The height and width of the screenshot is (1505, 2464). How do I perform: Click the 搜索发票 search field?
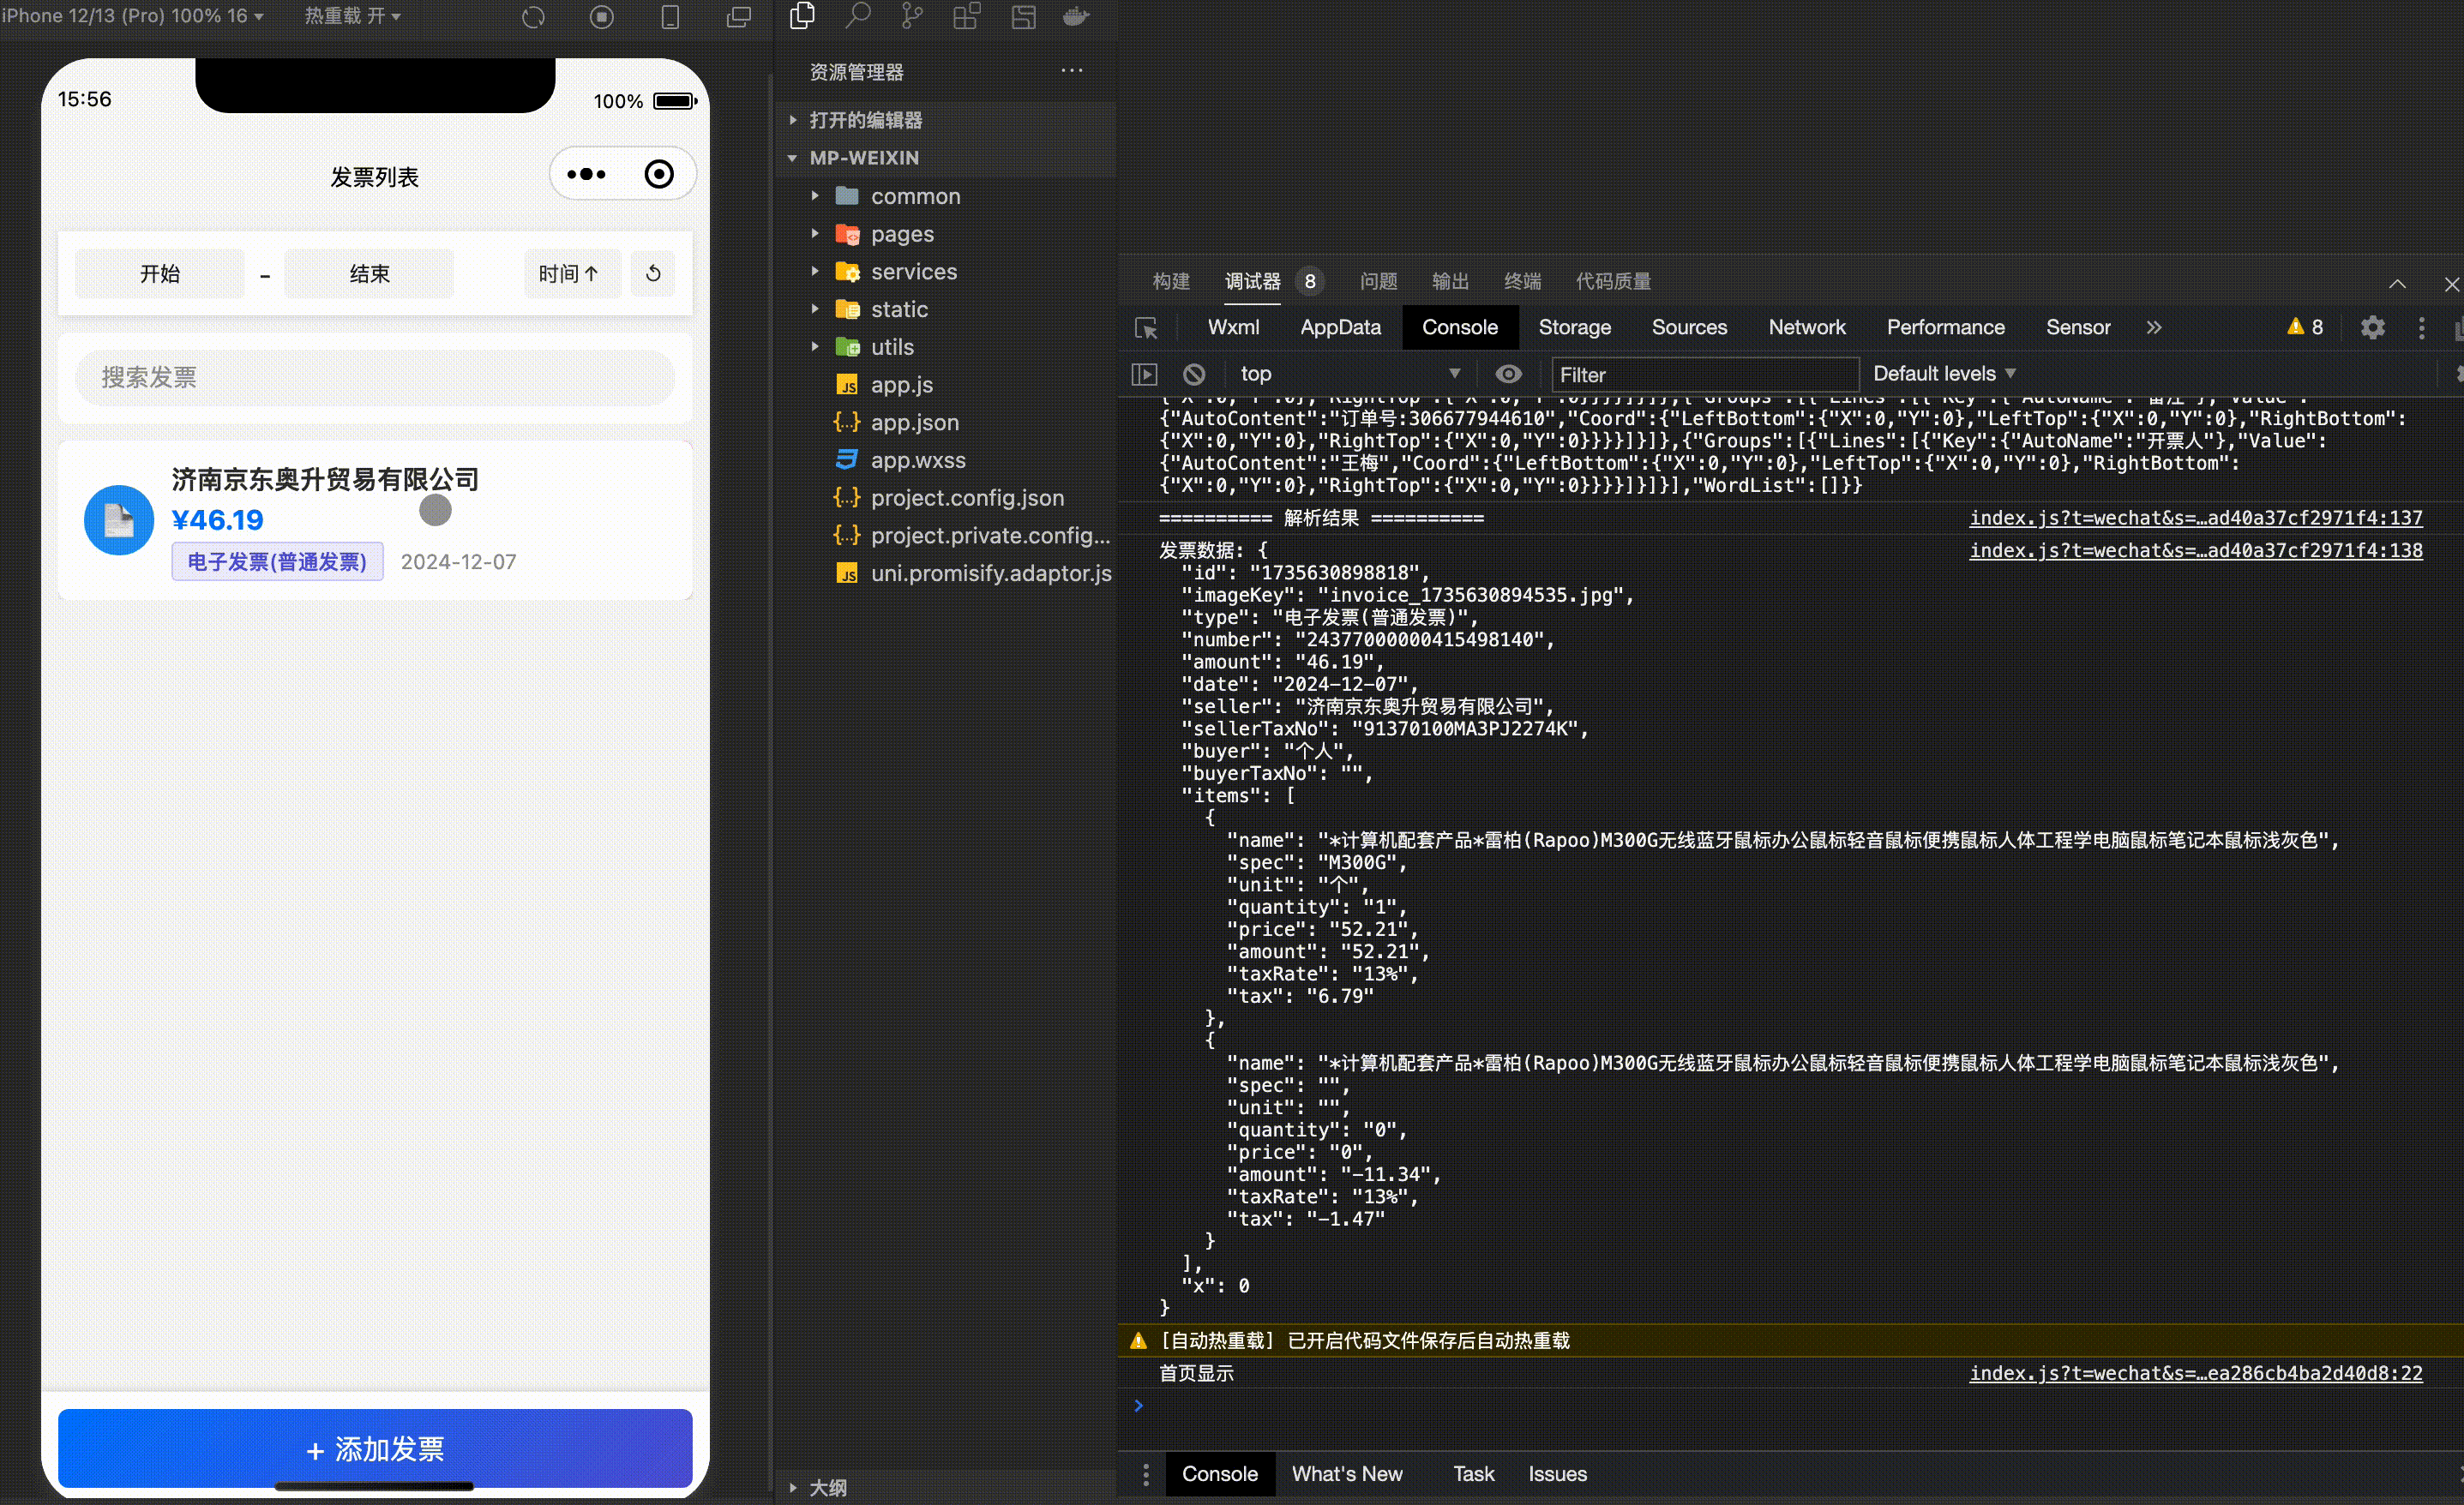[x=375, y=377]
